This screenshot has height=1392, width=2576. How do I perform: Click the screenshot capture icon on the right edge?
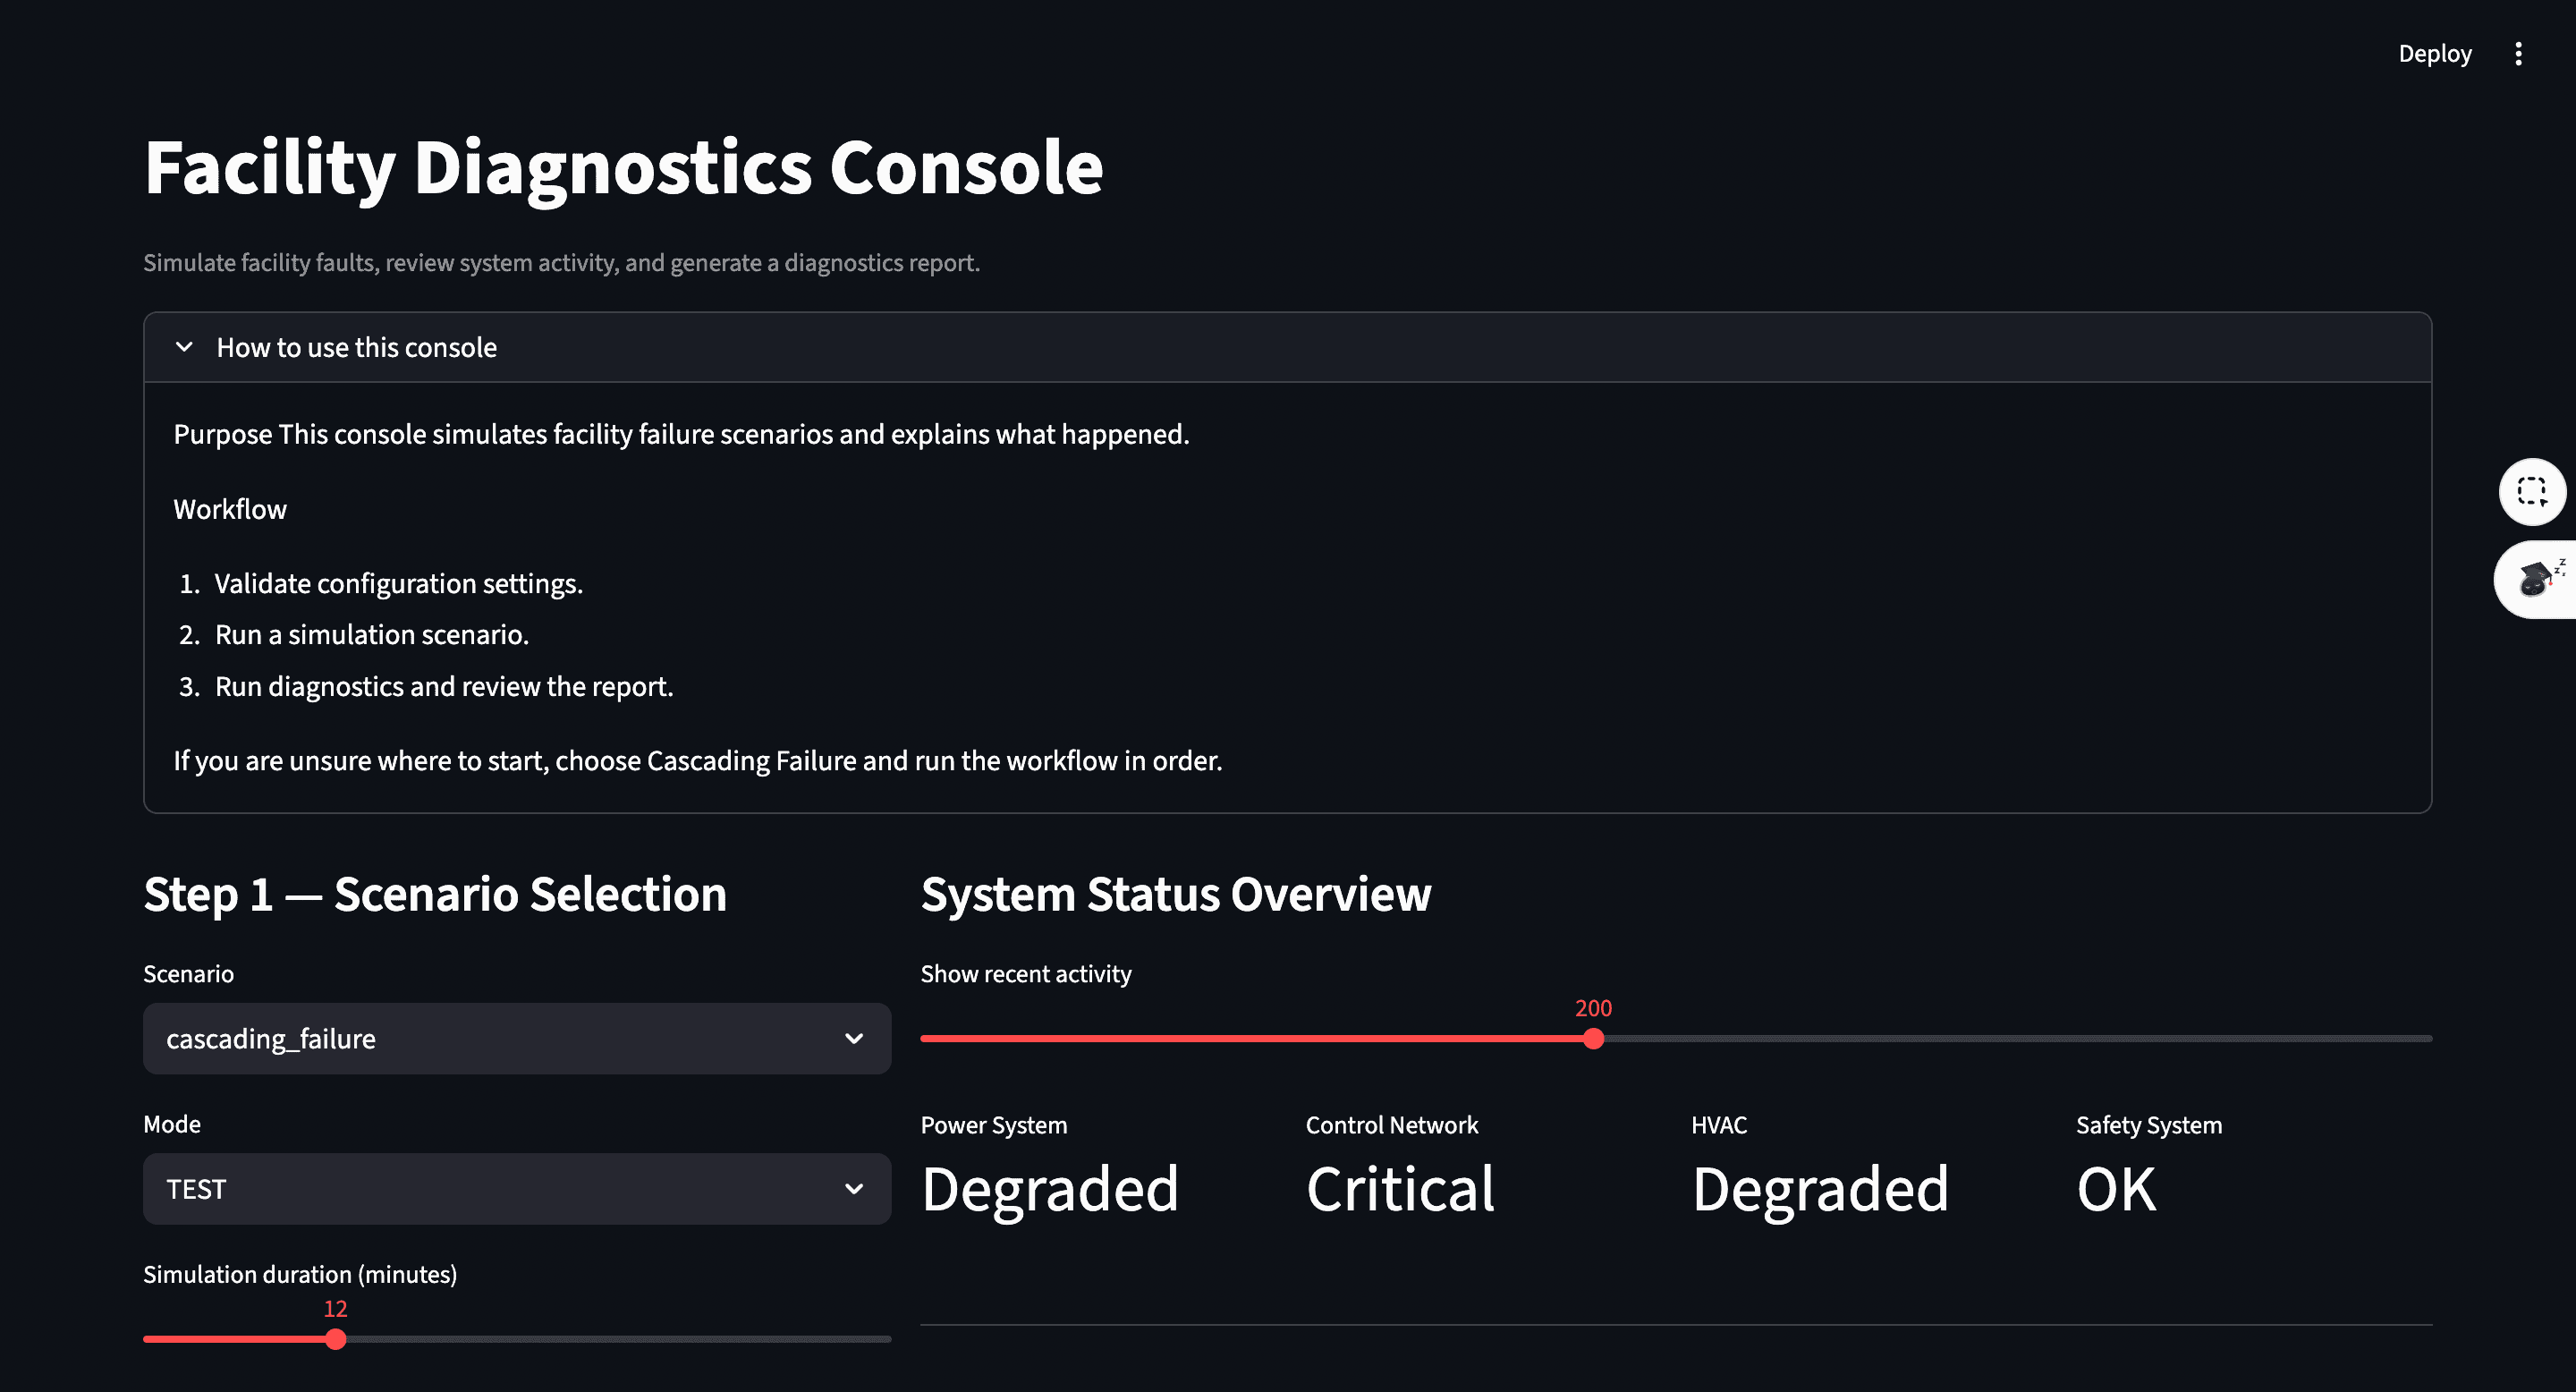[2532, 492]
